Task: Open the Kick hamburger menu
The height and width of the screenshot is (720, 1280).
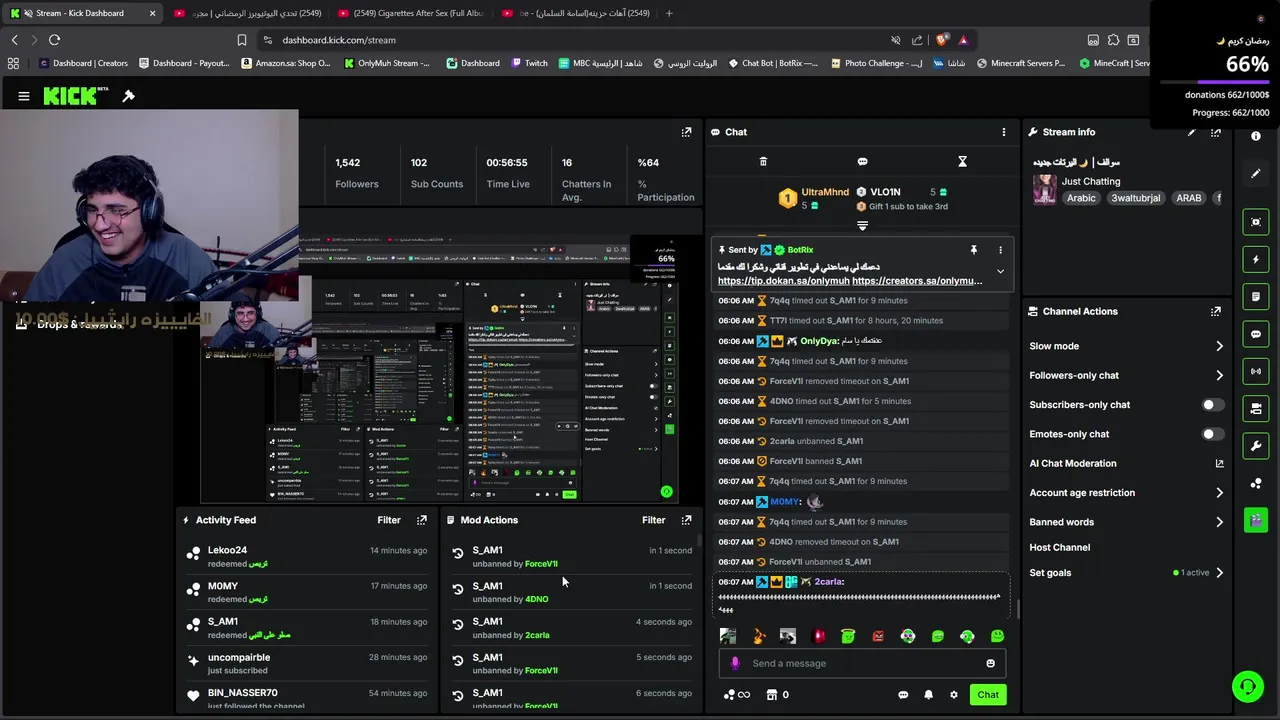Action: [x=23, y=96]
